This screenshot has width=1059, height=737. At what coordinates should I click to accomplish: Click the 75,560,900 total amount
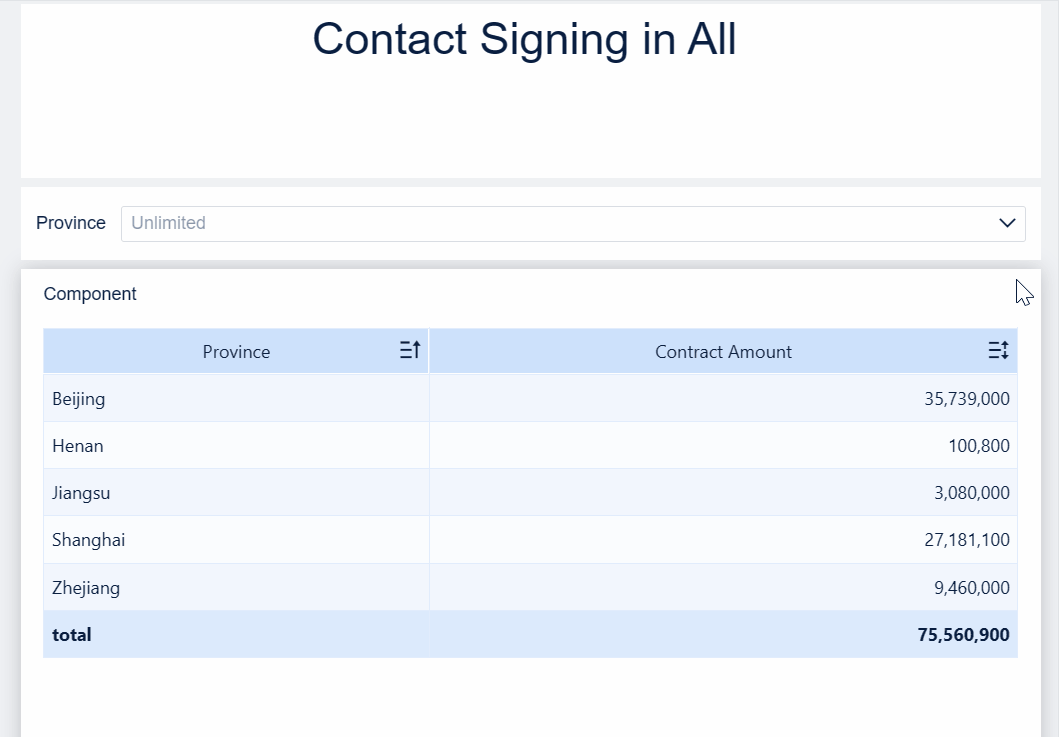tap(963, 635)
